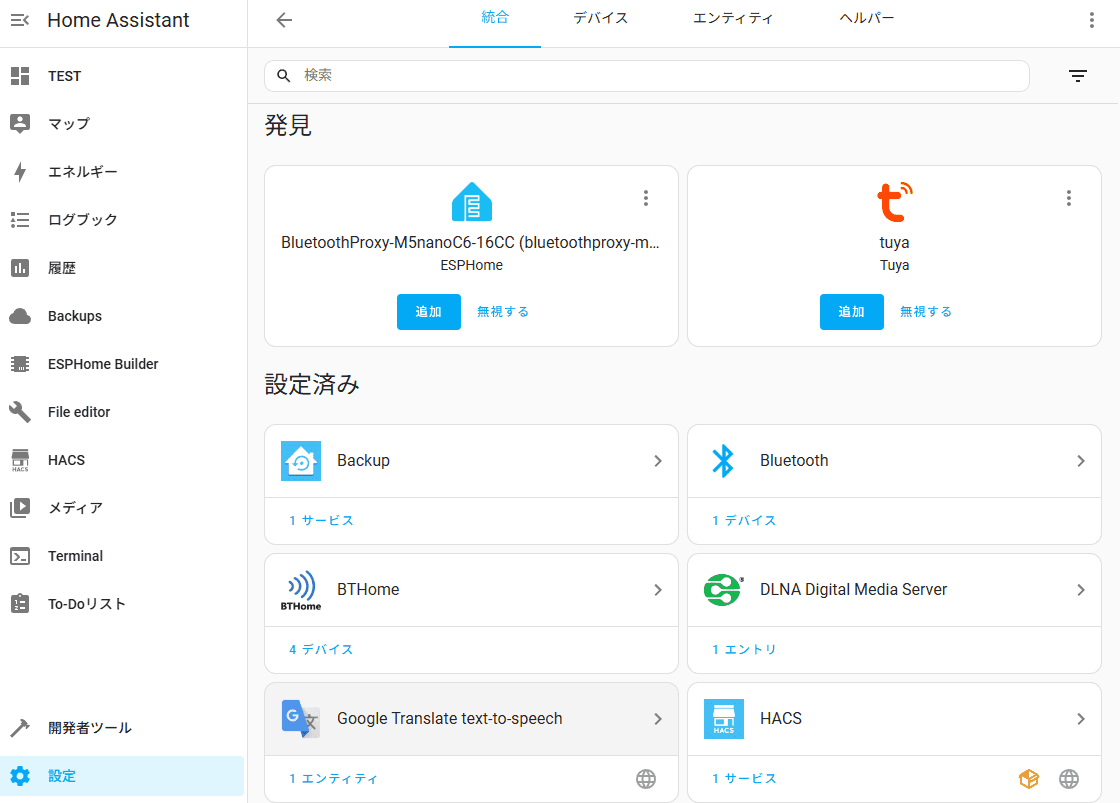The height and width of the screenshot is (803, 1120).
Task: Switch to the ヘルパー tab
Action: 866,18
